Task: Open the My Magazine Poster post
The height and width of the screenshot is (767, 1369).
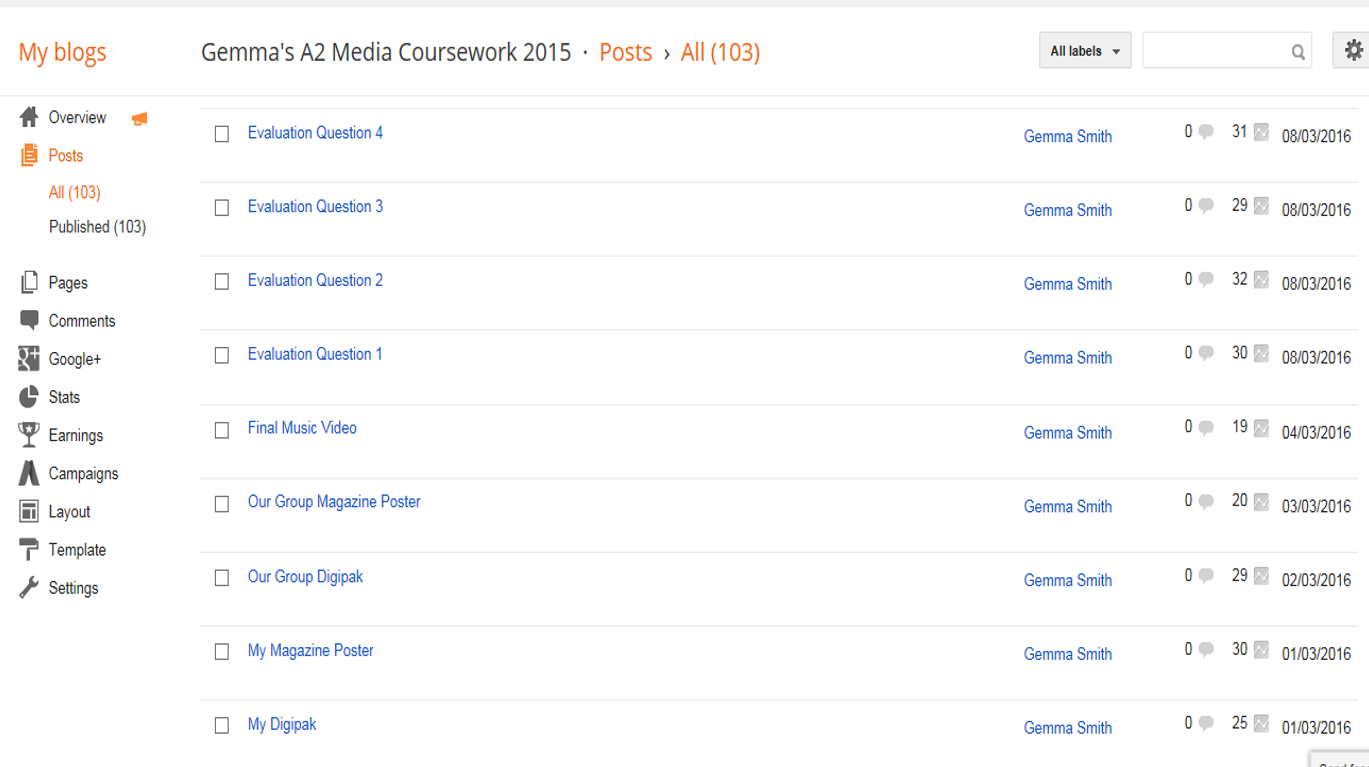Action: click(x=310, y=650)
